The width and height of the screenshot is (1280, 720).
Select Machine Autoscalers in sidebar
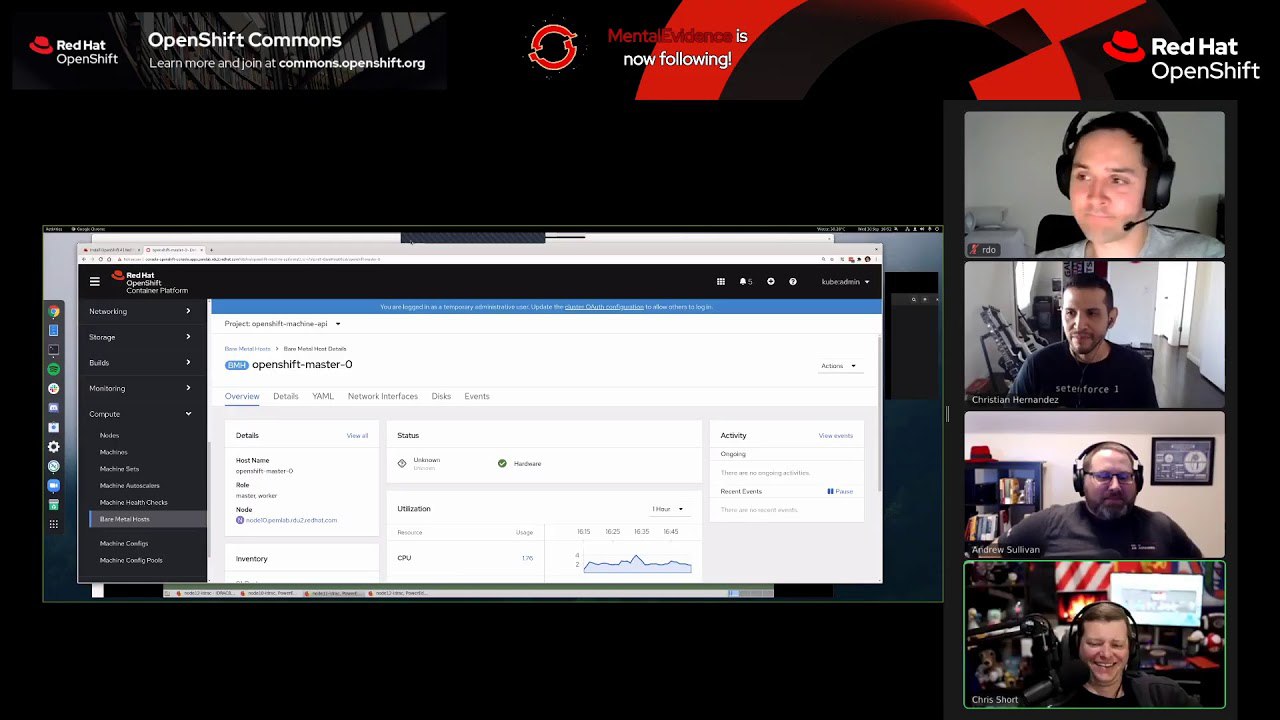point(130,486)
